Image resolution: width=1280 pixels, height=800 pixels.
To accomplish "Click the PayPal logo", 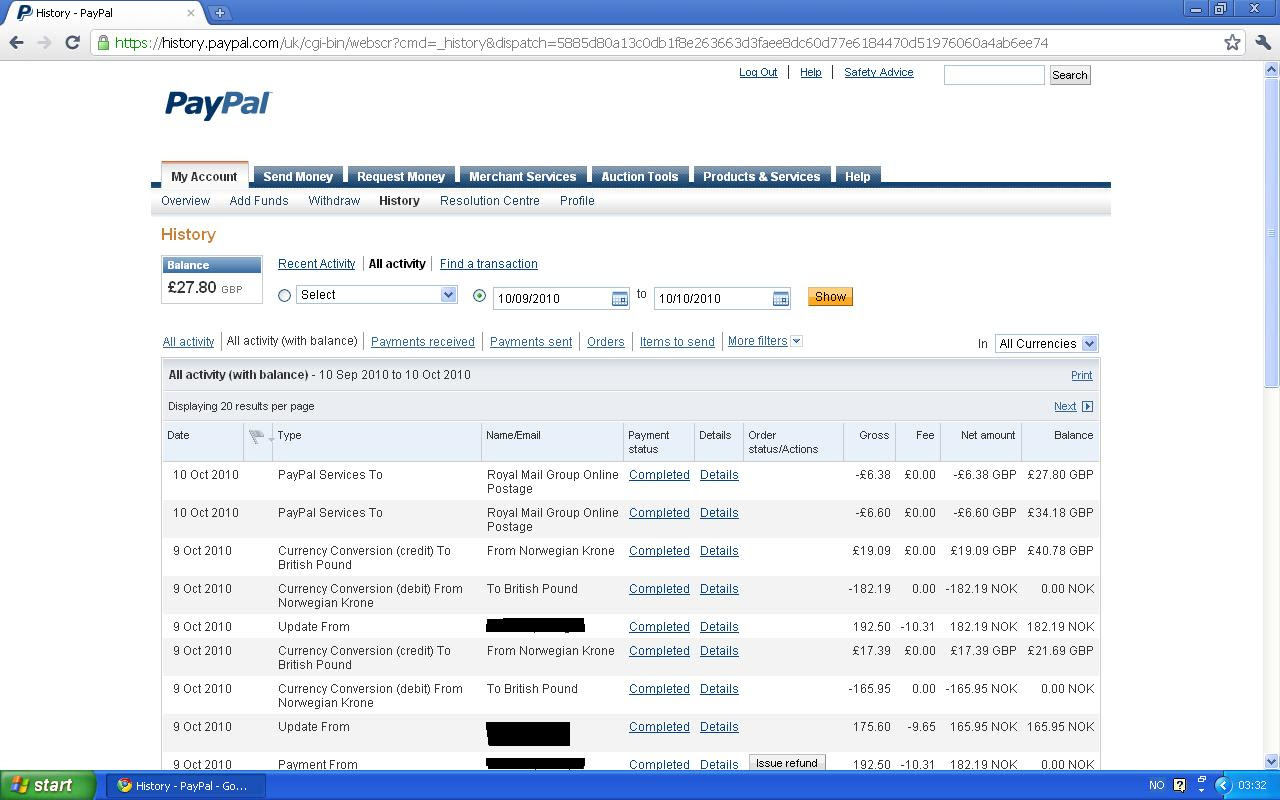I will click(x=218, y=104).
